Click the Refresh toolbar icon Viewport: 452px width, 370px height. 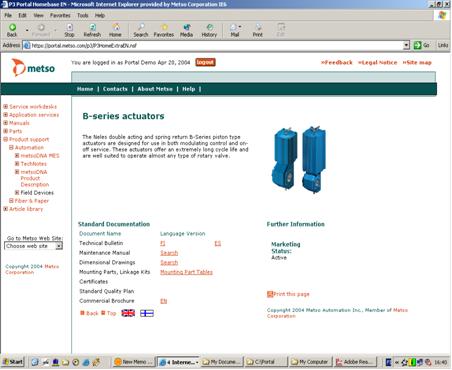click(x=92, y=27)
